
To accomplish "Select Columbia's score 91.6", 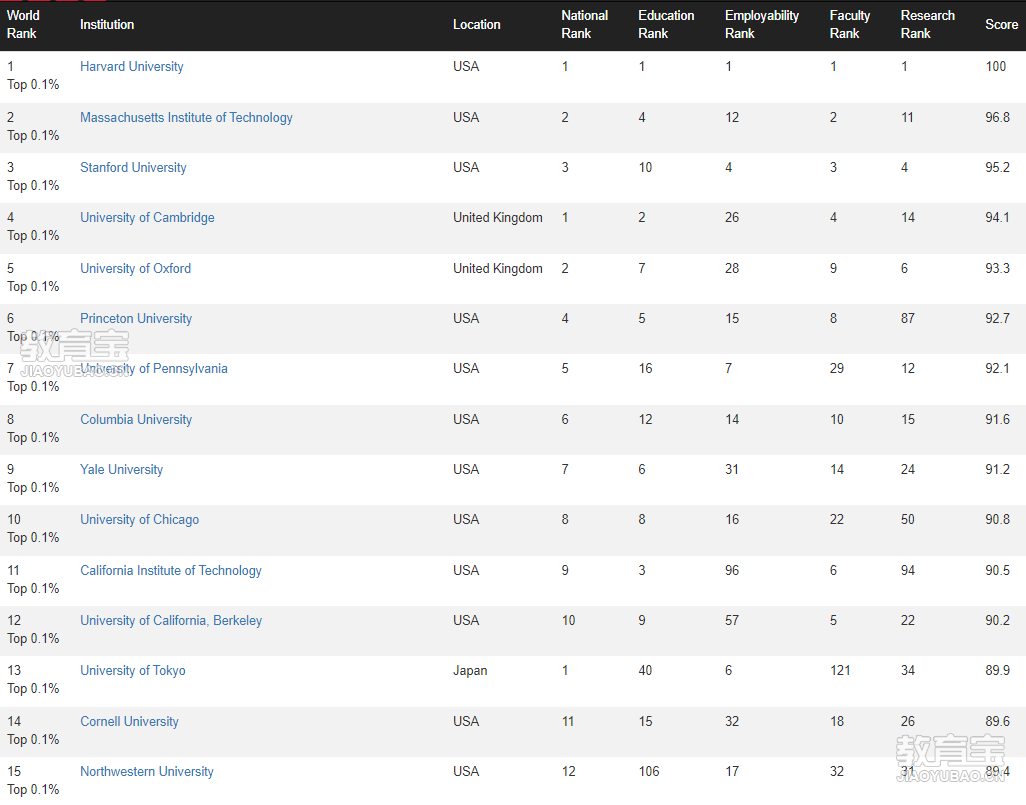I will pyautogui.click(x=997, y=420).
